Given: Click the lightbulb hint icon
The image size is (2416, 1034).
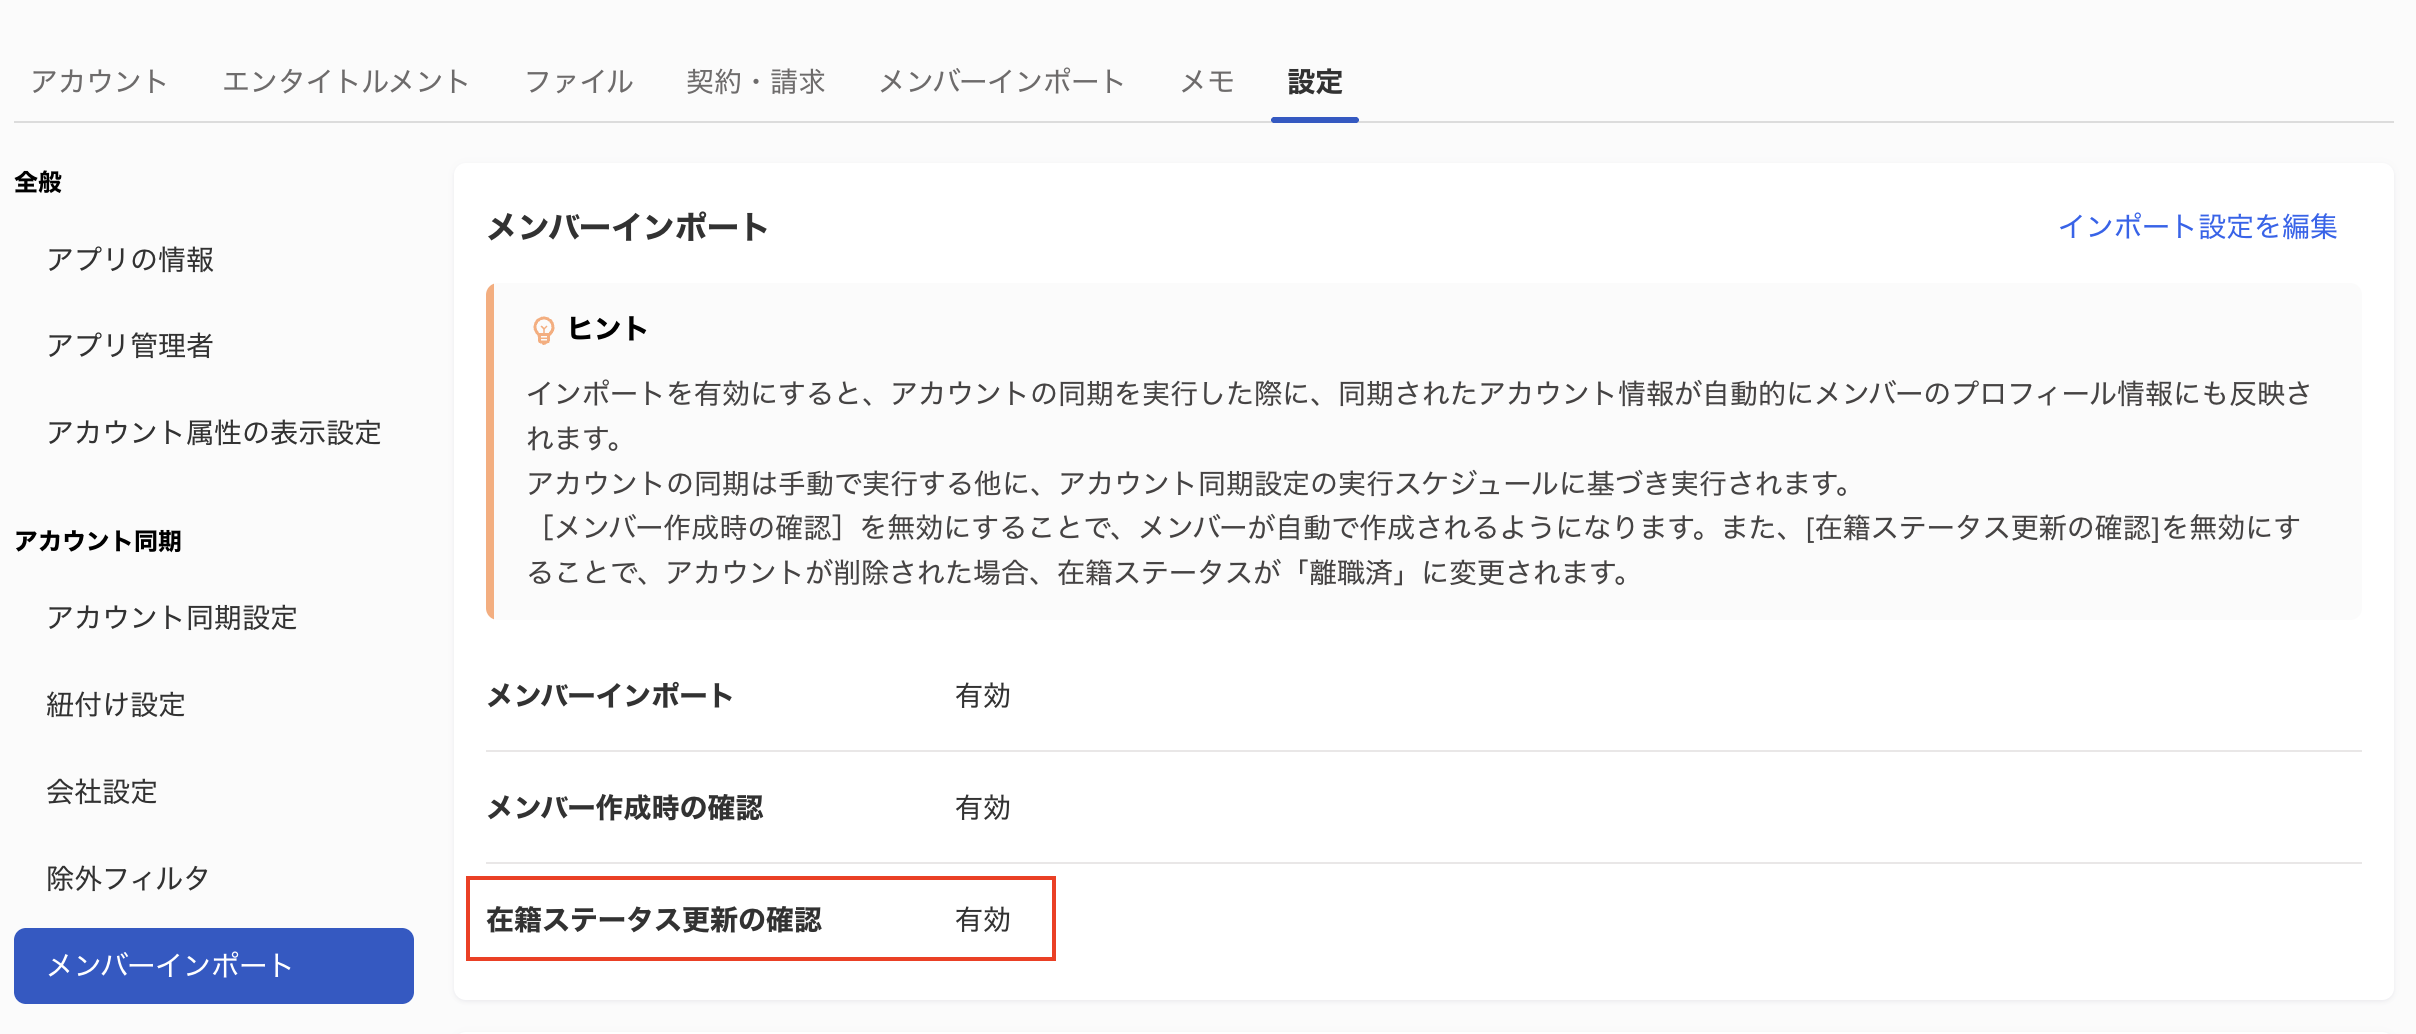Looking at the screenshot, I should 543,329.
